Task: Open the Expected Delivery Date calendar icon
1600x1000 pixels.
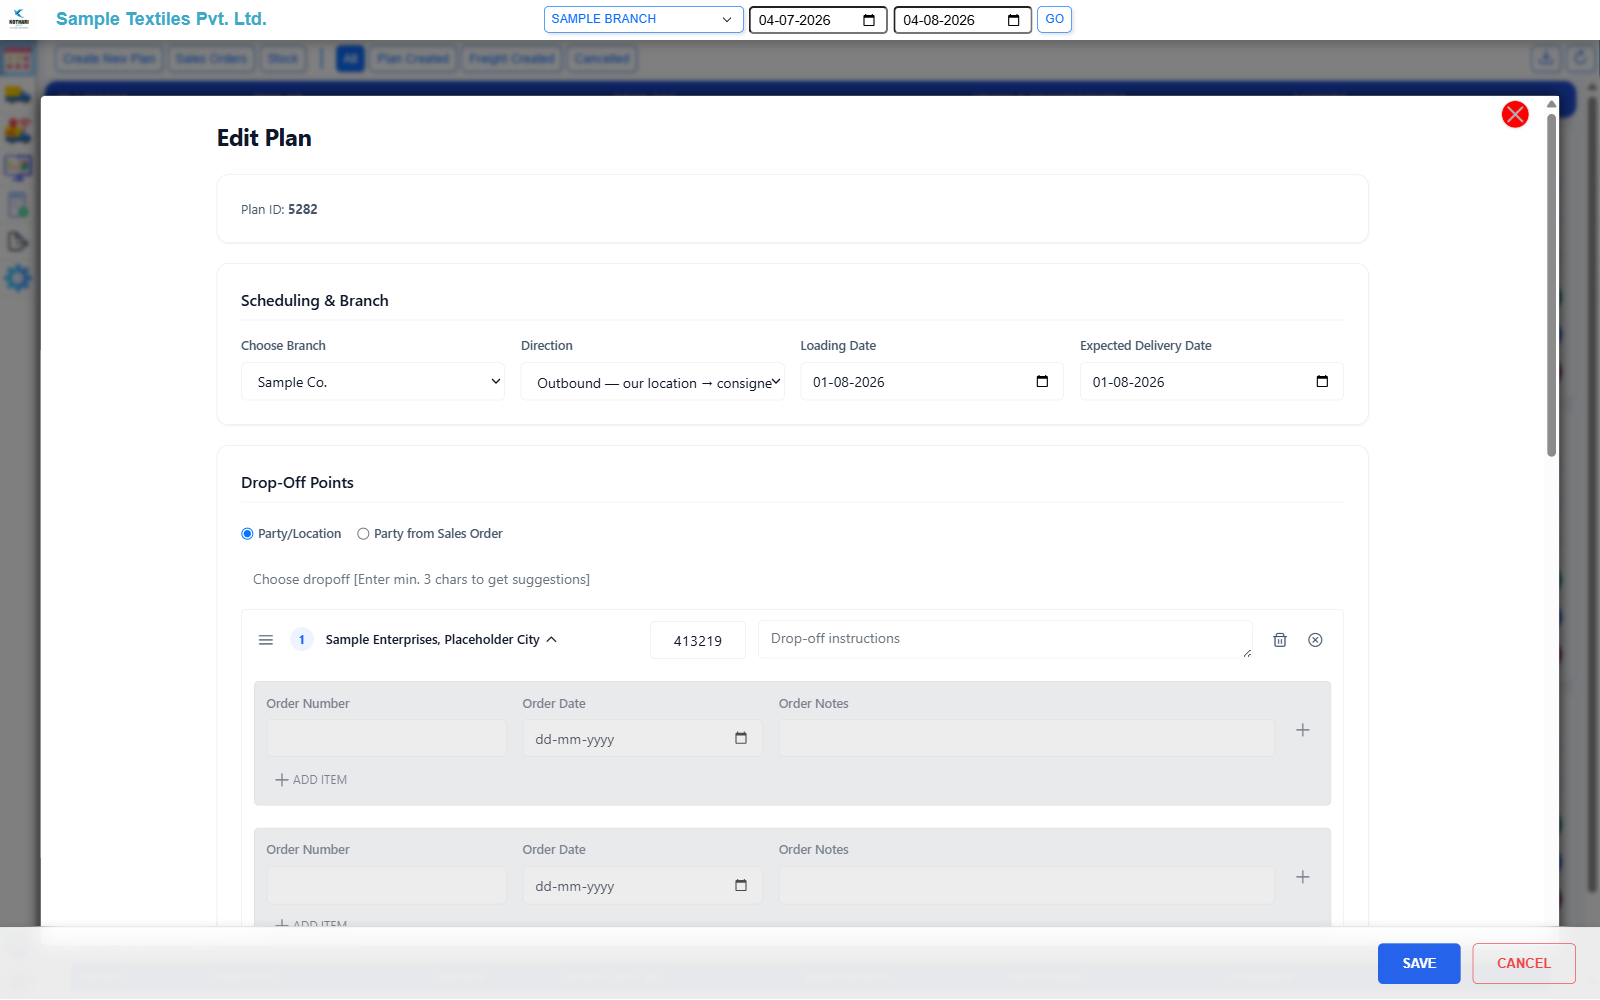Action: point(1322,381)
